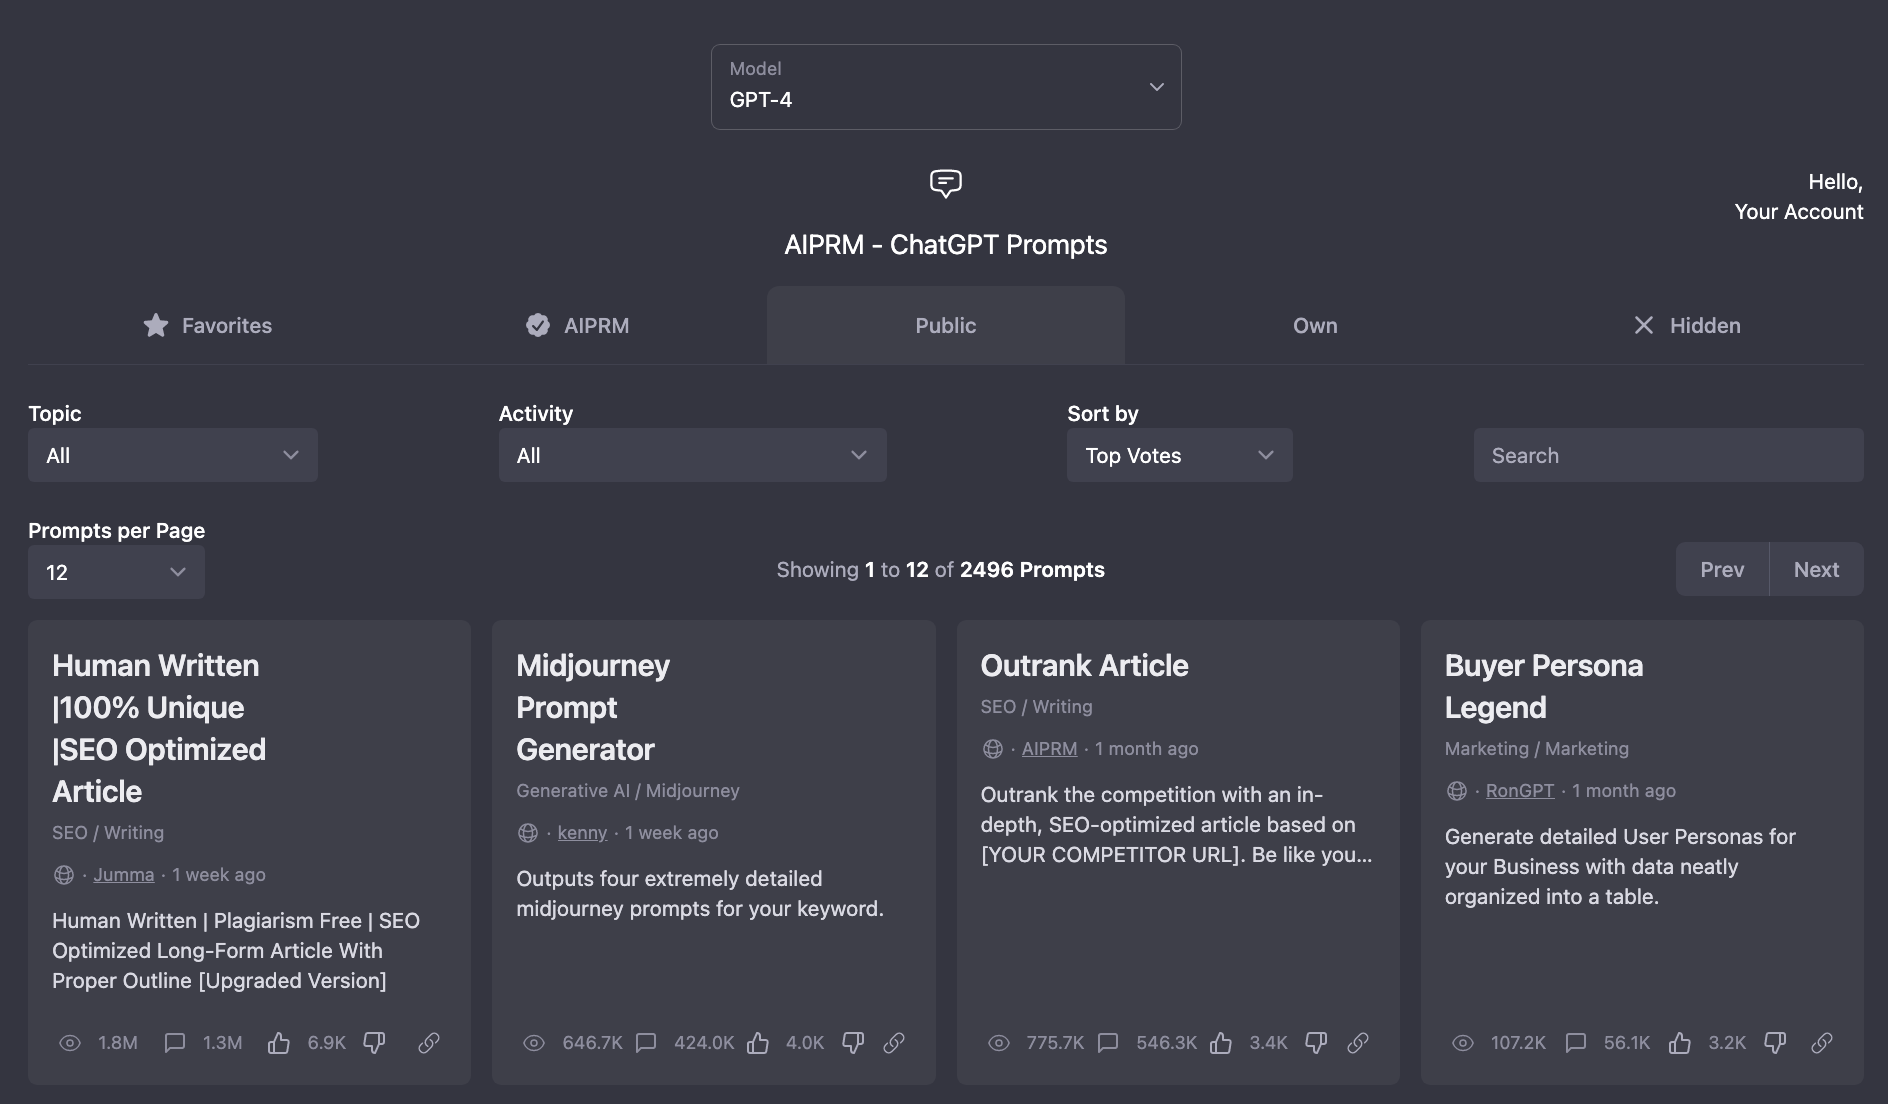This screenshot has width=1888, height=1104.
Task: Click the AIPRM chat bubble logo icon
Action: (x=945, y=184)
